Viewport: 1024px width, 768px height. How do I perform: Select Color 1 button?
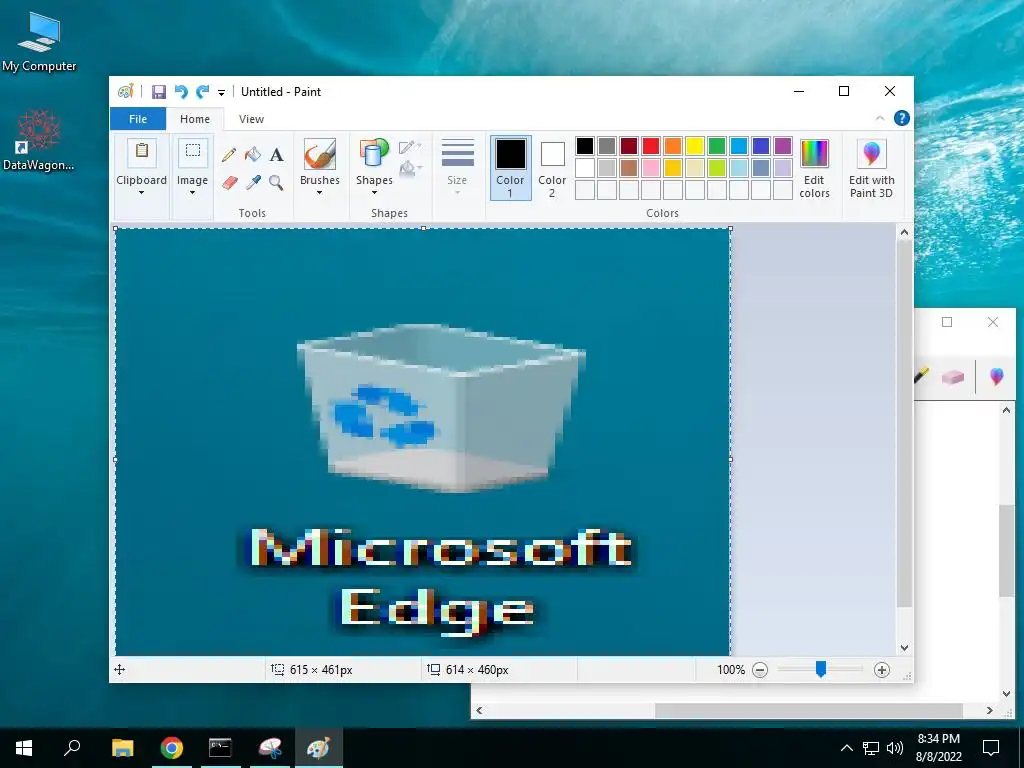click(x=511, y=168)
